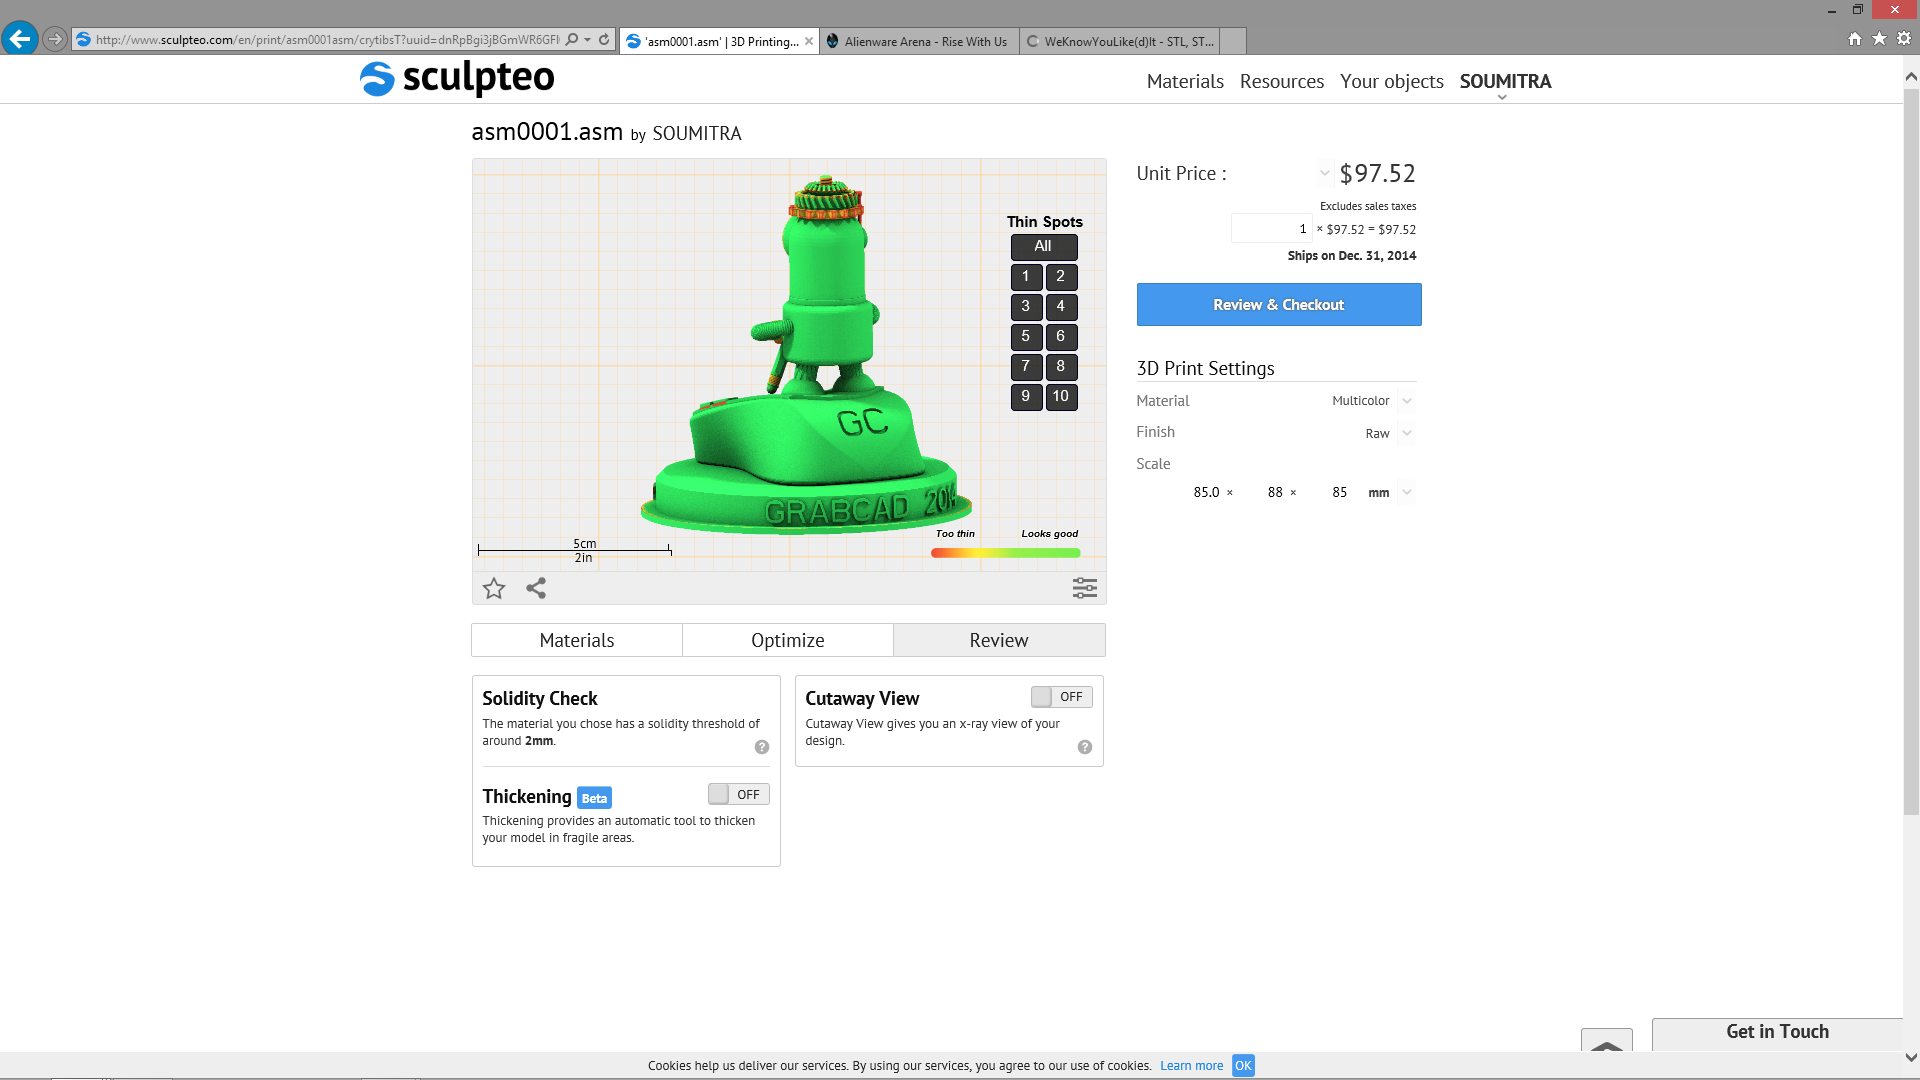Viewport: 1920px width, 1080px height.
Task: Open Your objects navigation link
Action: 1392,82
